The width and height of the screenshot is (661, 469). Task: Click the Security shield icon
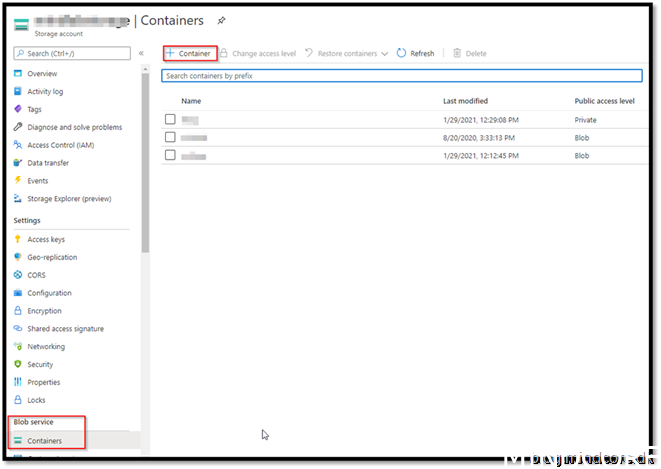pyautogui.click(x=17, y=364)
